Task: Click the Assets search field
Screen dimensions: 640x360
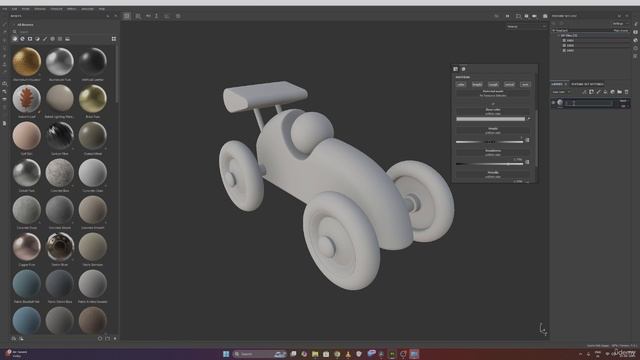Action: point(61,31)
